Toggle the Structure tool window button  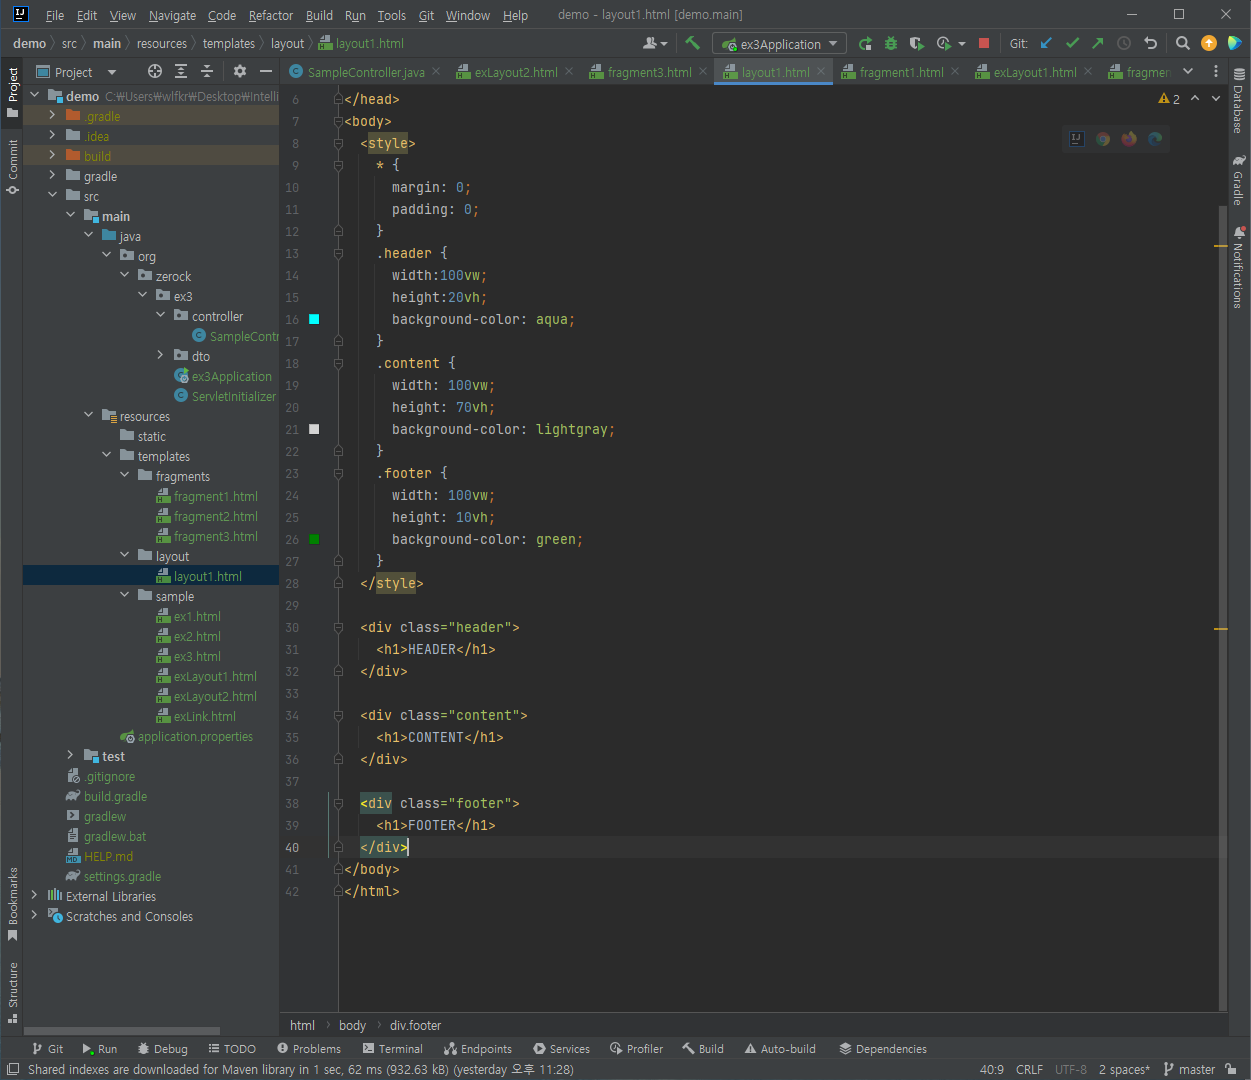(12, 993)
